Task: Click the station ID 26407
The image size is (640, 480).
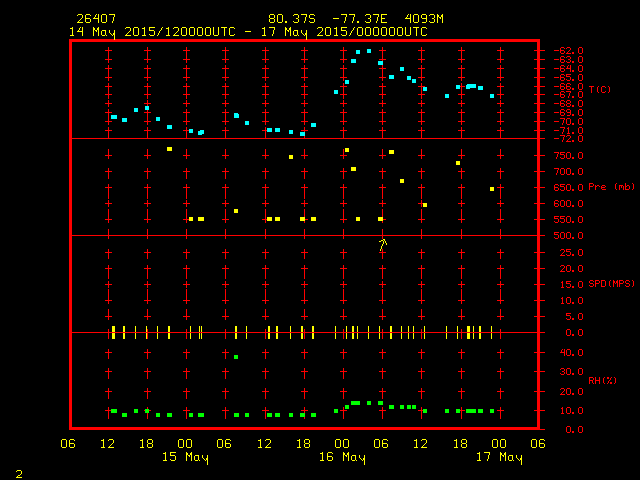Action: (x=96, y=19)
